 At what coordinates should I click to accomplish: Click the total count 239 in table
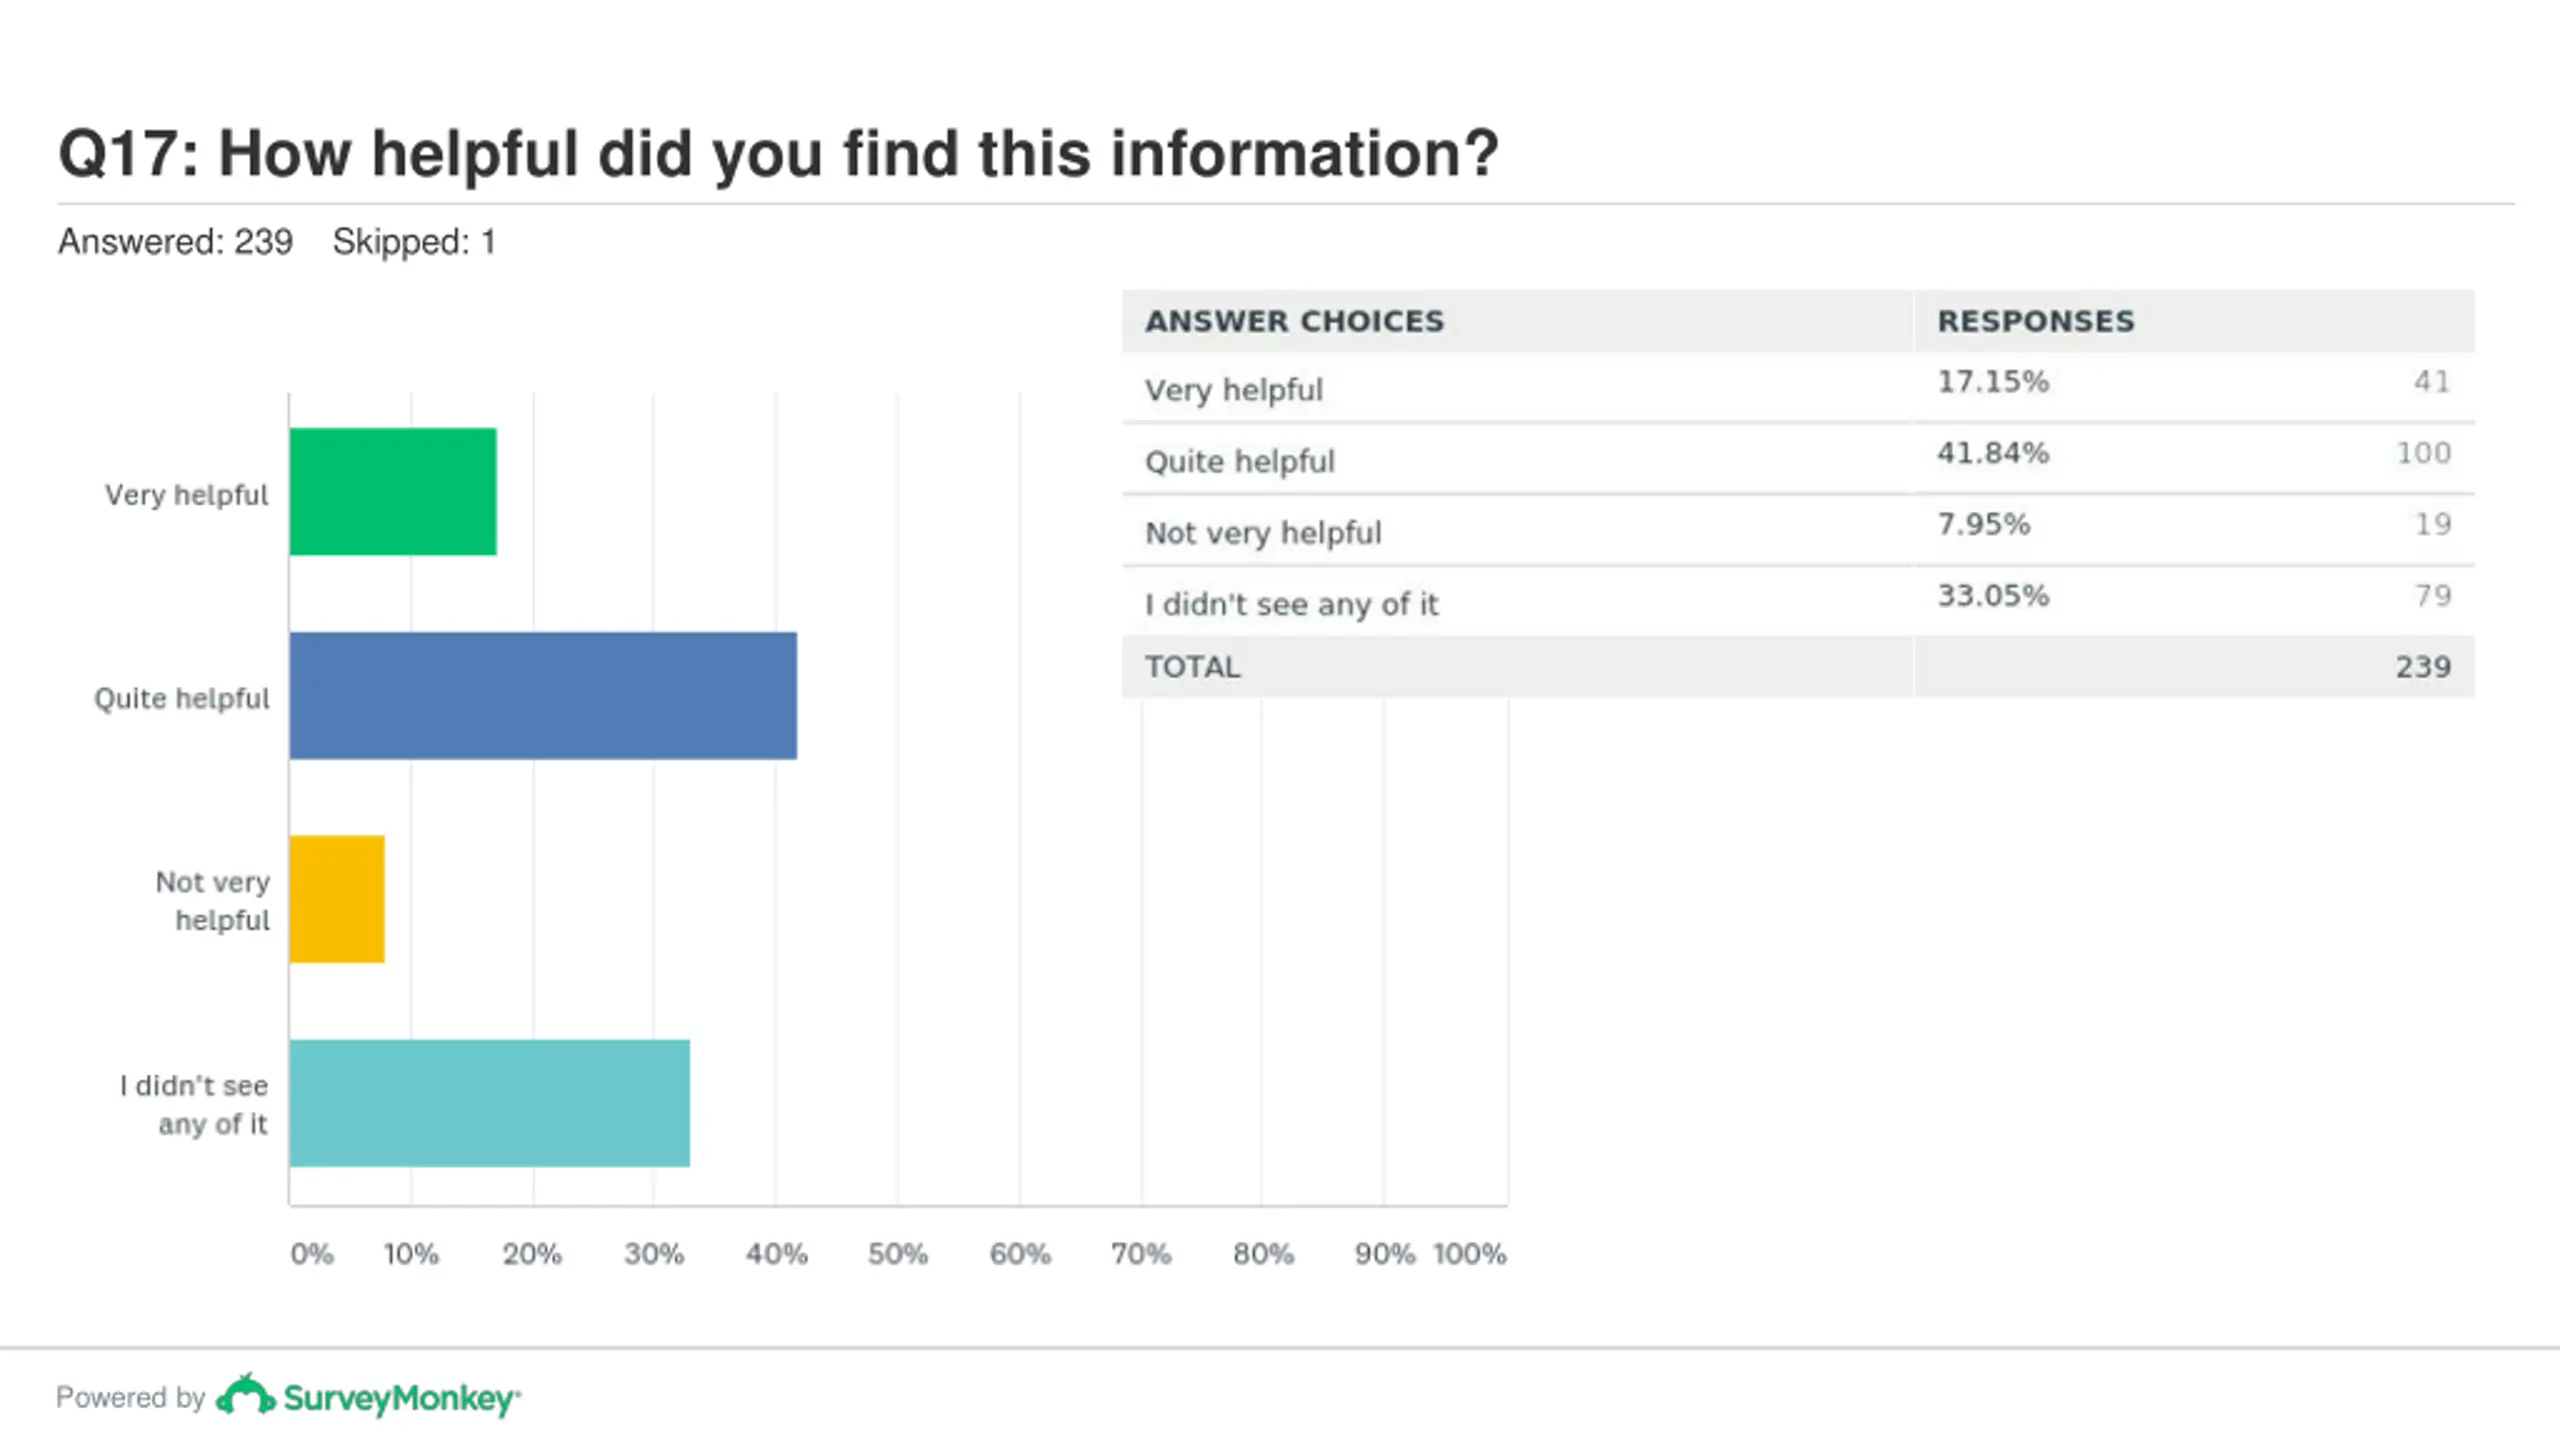pyautogui.click(x=2423, y=667)
